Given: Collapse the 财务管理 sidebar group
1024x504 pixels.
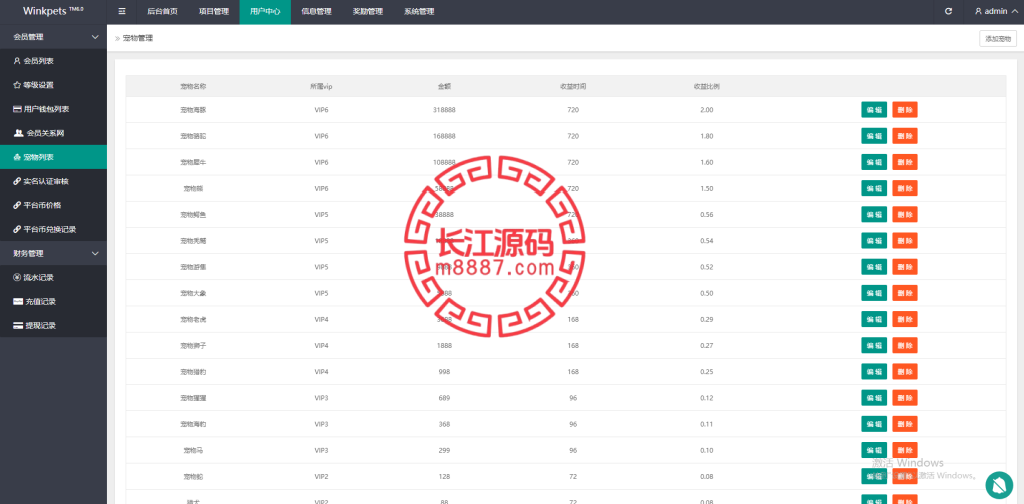Looking at the screenshot, I should tap(54, 253).
